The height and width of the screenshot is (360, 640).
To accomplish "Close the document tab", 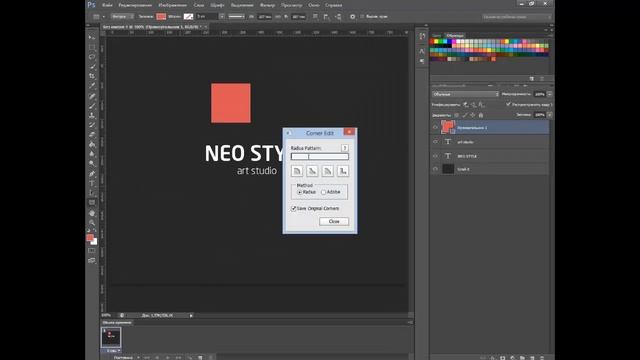I will [205, 27].
